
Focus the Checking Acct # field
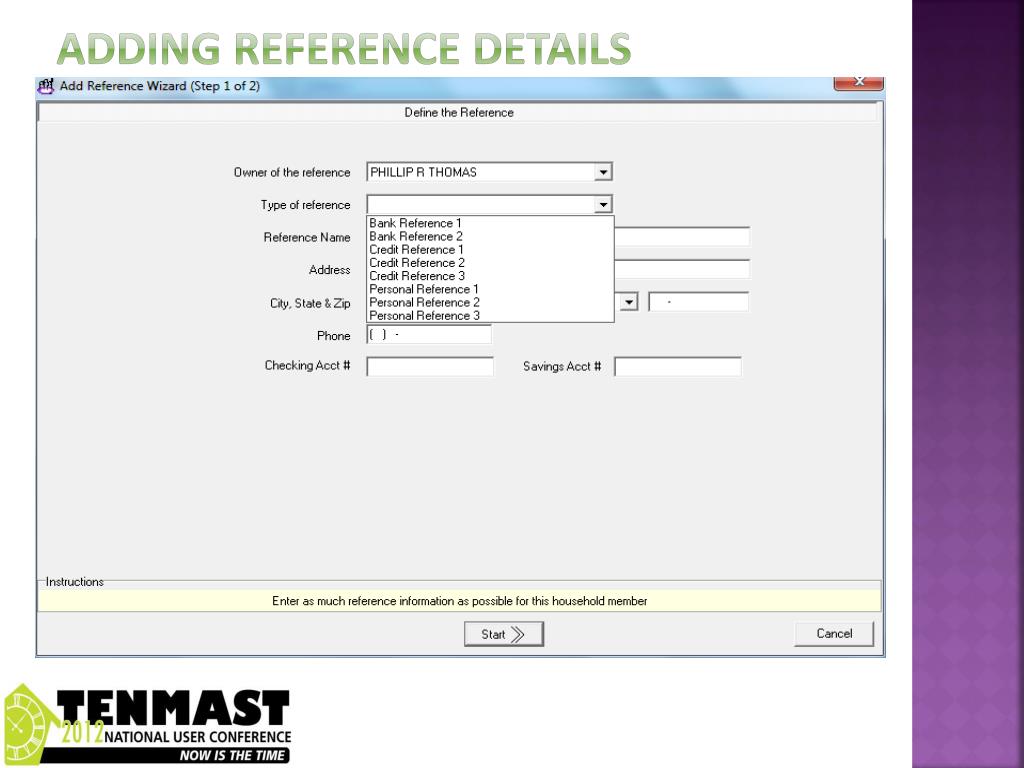tap(430, 366)
